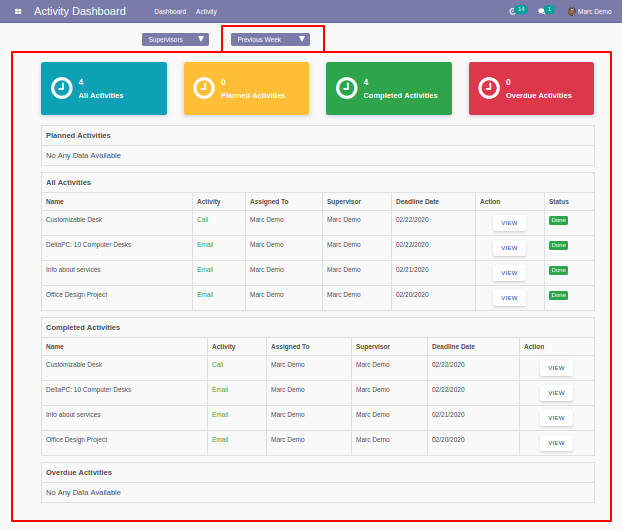
Task: View Info about services in Completed Activities
Action: 556,418
